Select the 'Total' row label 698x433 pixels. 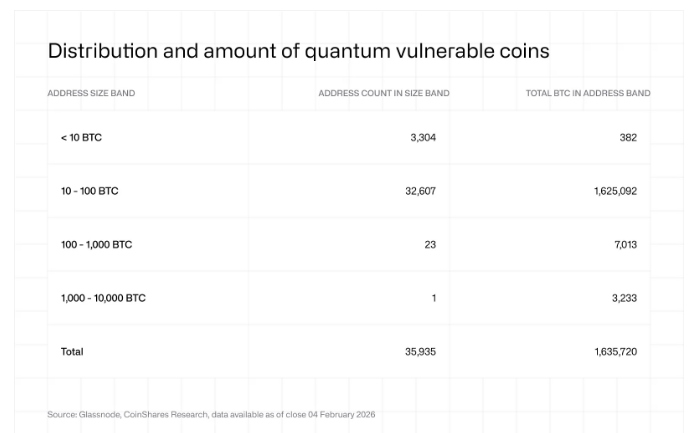coord(73,351)
